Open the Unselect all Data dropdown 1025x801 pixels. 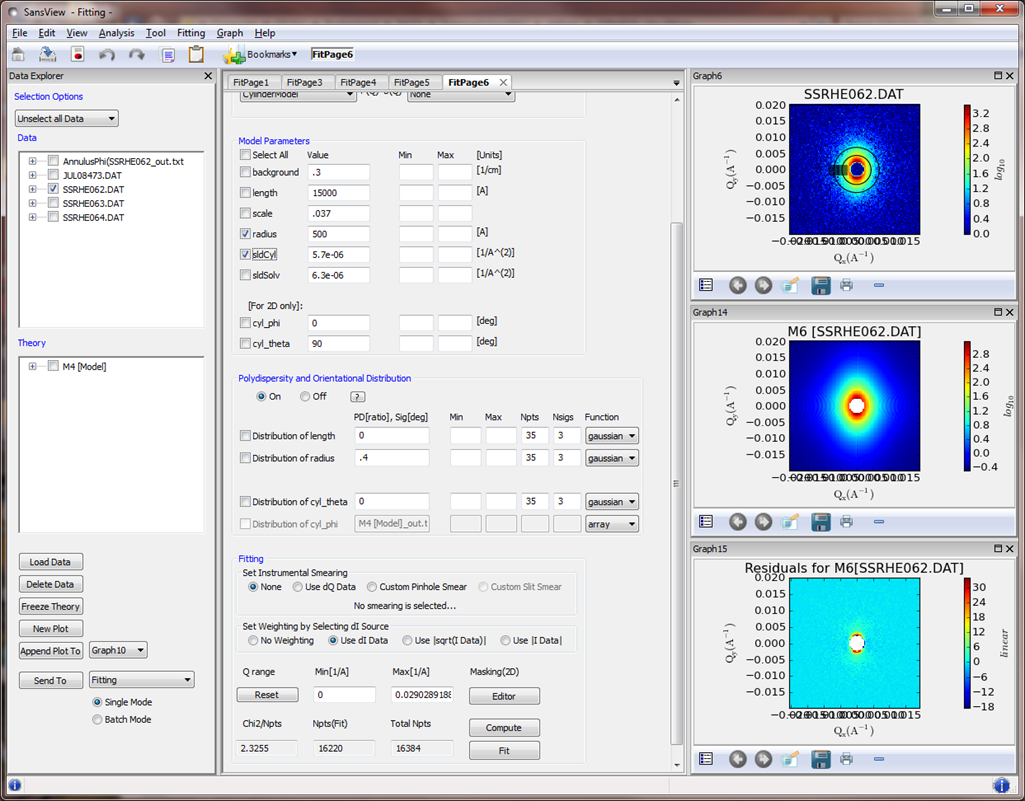[67, 118]
